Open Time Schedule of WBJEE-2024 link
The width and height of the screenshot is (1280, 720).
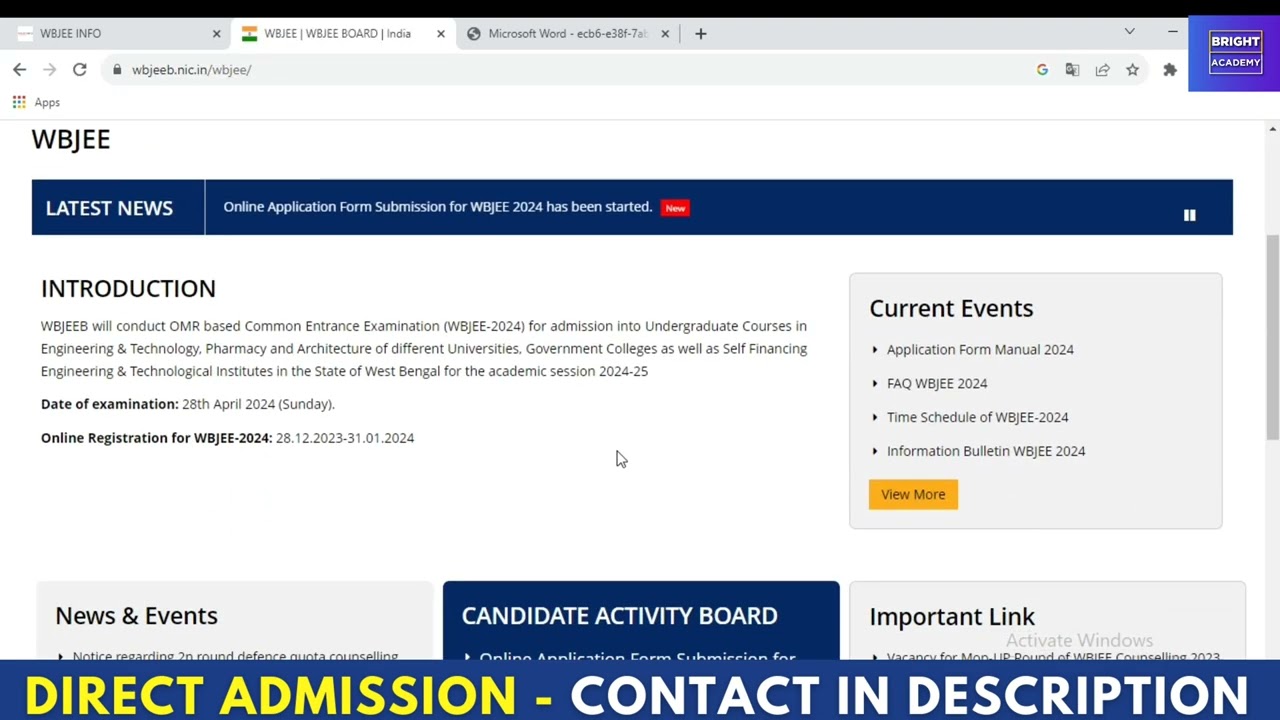[977, 417]
